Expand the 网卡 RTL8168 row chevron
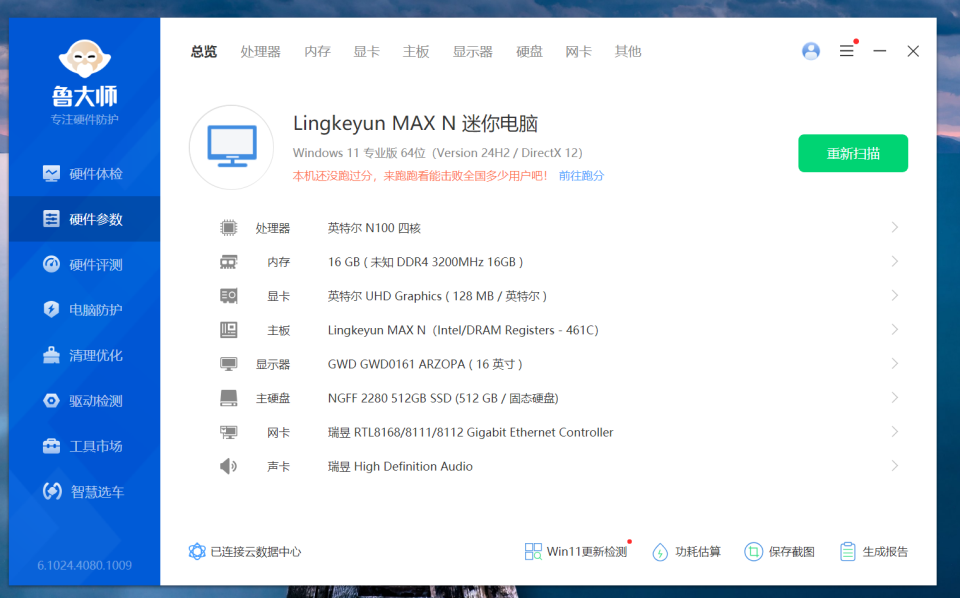The width and height of the screenshot is (960, 598). 894,432
